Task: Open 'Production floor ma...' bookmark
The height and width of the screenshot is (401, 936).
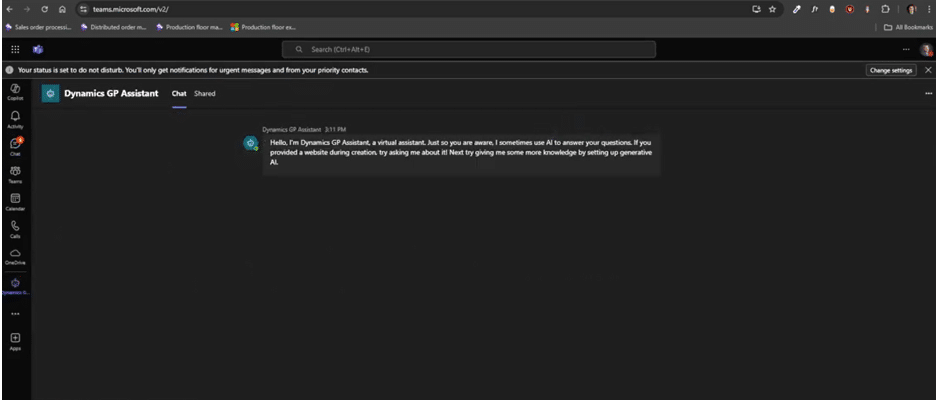Action: pos(189,27)
